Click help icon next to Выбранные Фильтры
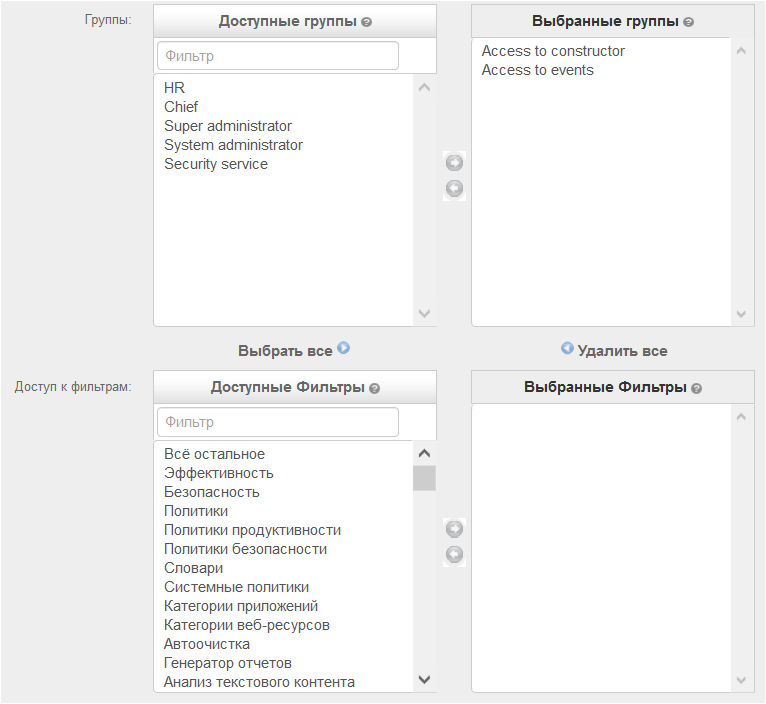This screenshot has width=766, height=704. 697,388
